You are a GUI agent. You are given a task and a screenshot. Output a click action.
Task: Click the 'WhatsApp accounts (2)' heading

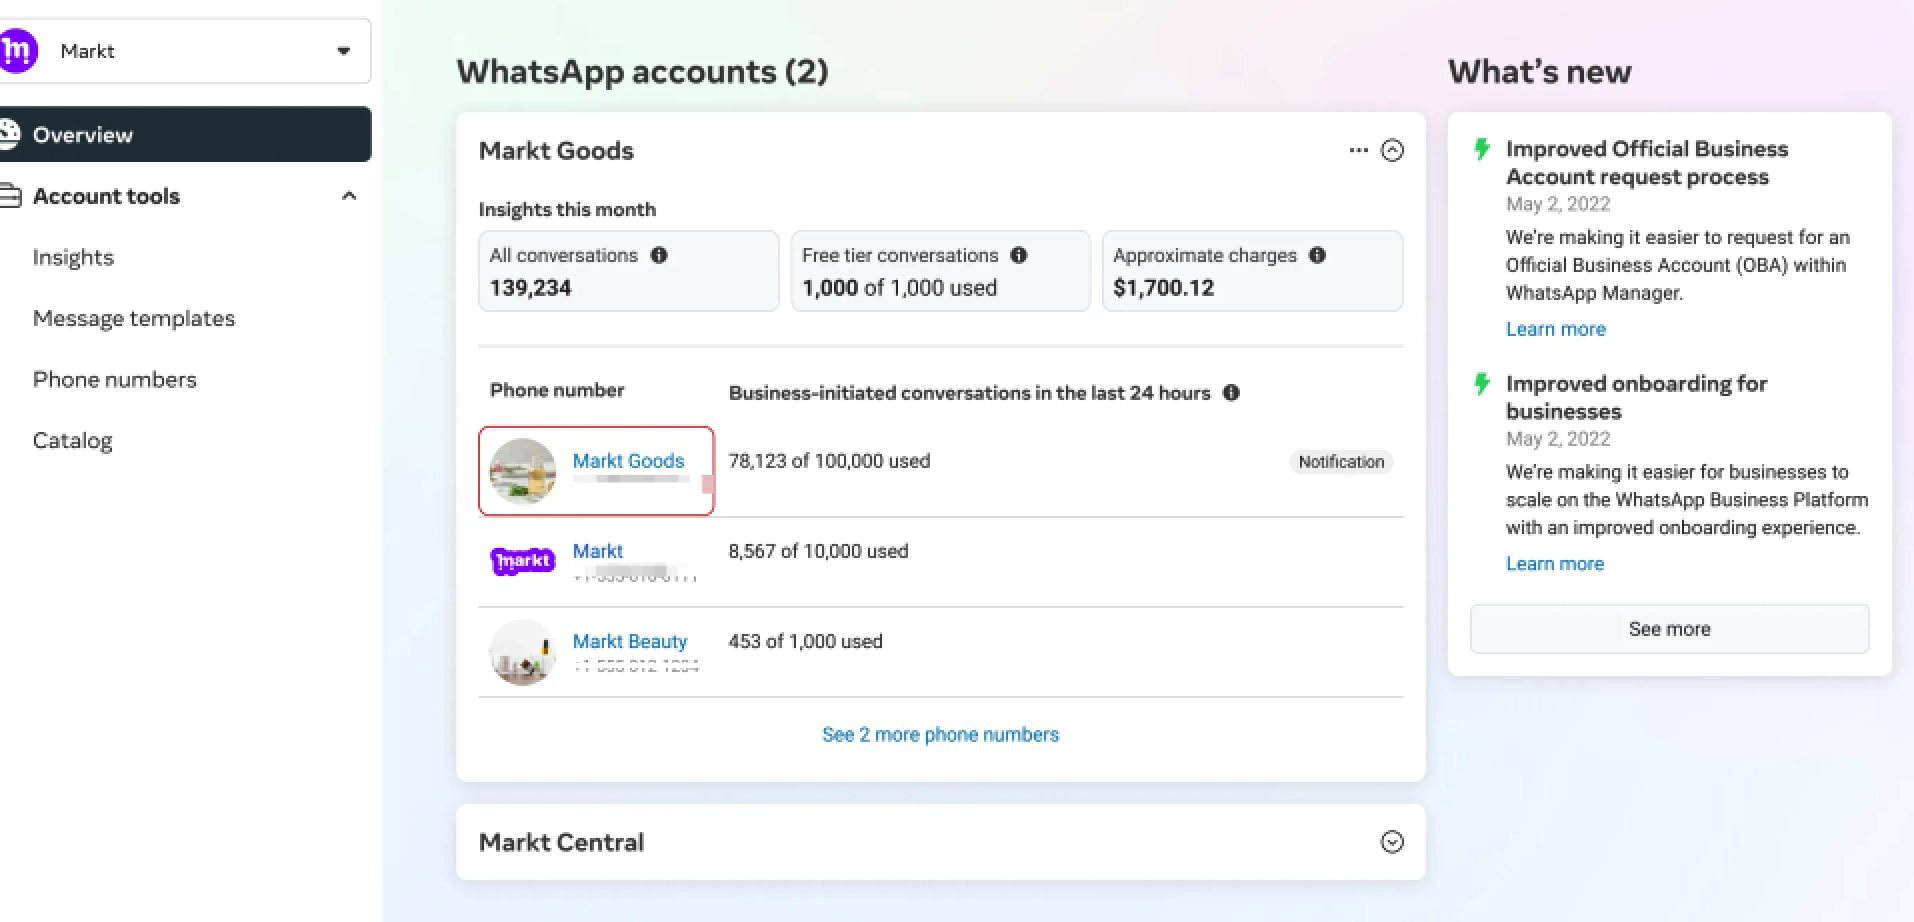642,71
